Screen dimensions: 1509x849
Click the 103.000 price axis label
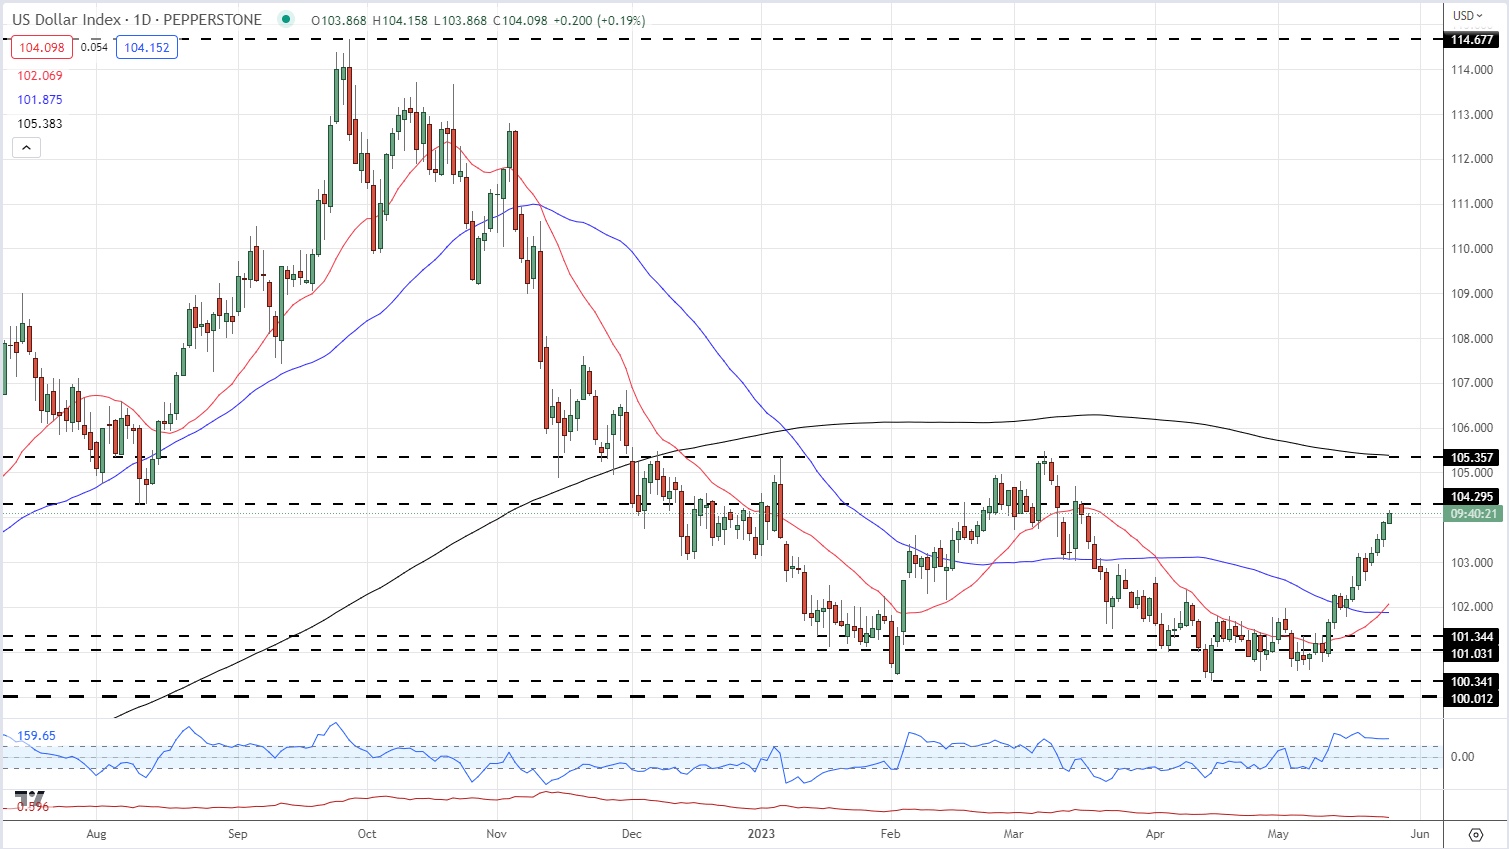pos(1472,563)
